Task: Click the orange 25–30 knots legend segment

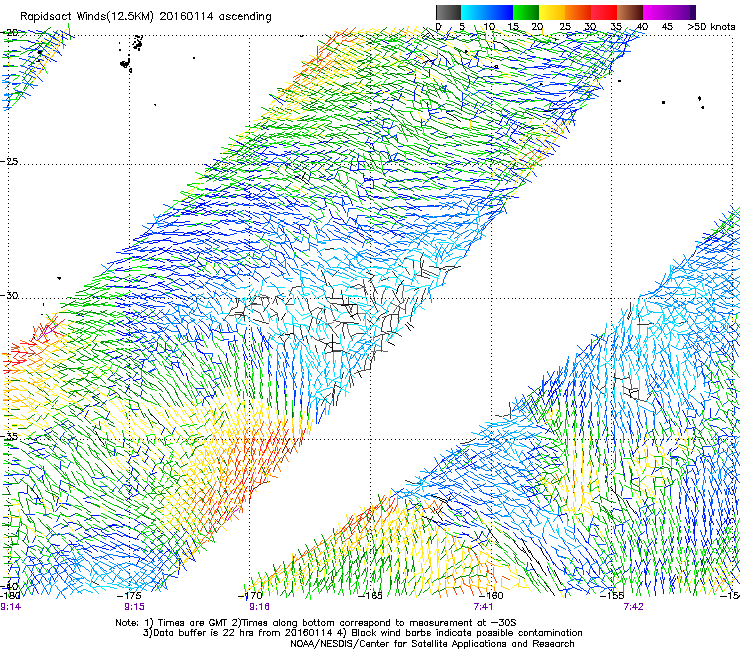Action: tap(578, 12)
